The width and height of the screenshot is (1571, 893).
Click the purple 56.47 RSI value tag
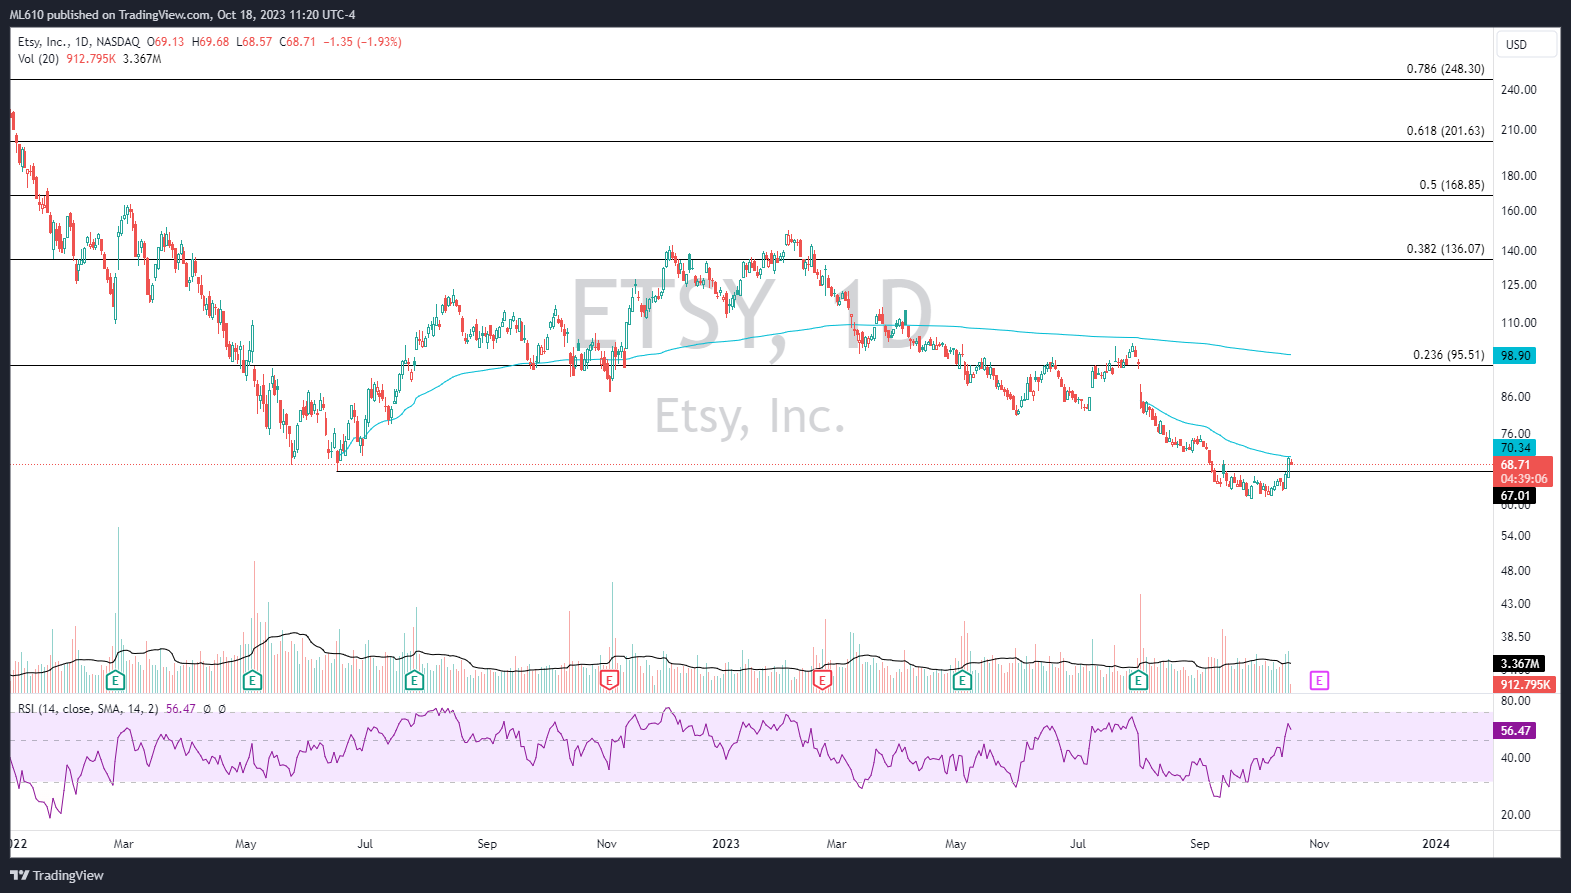click(x=1515, y=731)
